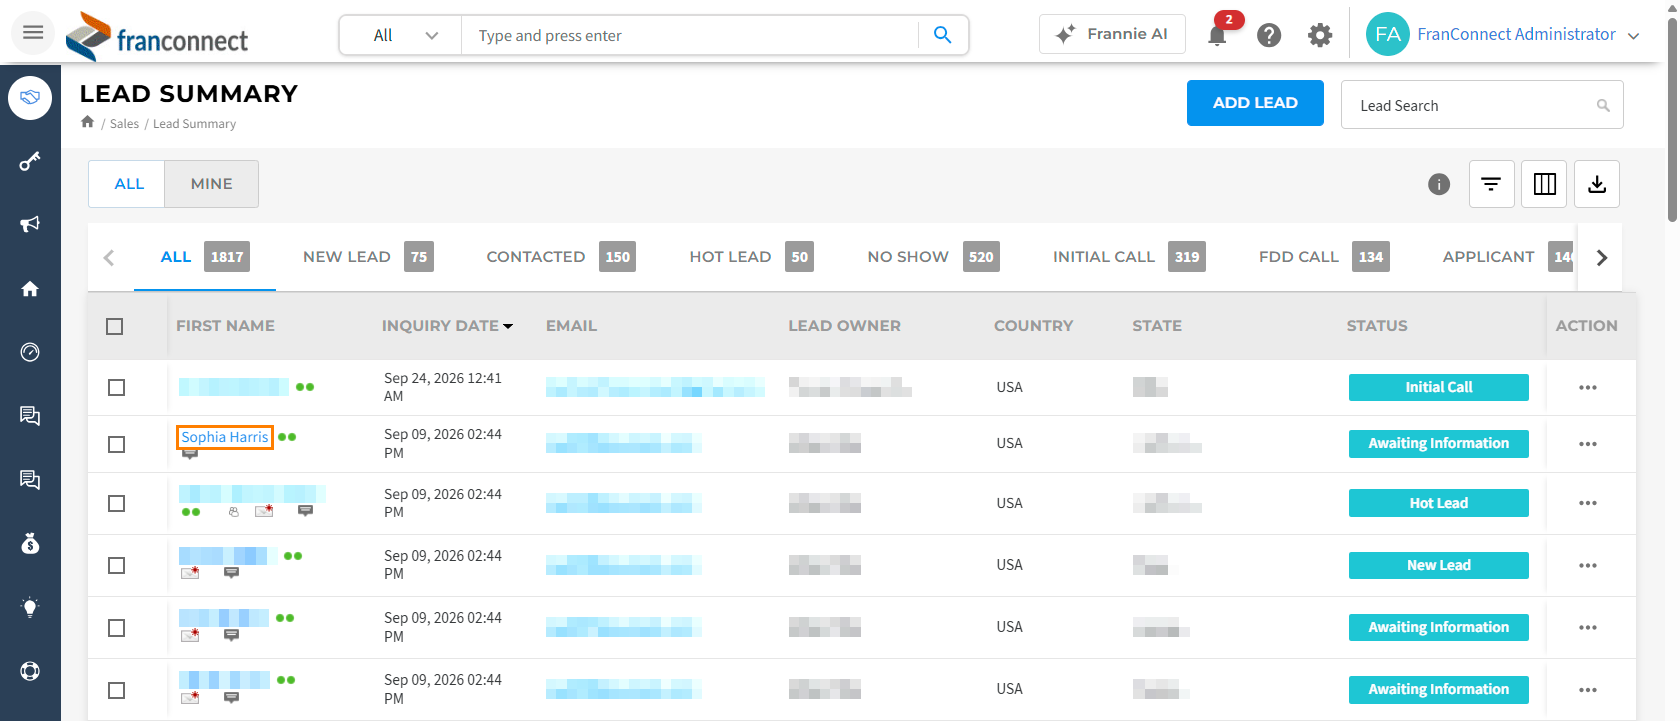Select the checkbox on the New Lead row
The width and height of the screenshot is (1680, 721).
[x=117, y=565]
